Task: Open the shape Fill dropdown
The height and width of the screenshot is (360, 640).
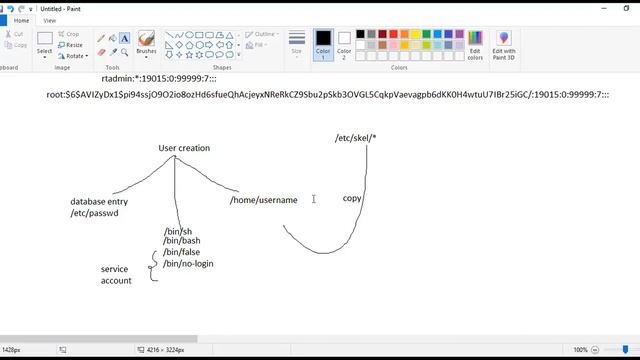Action: coord(257,45)
